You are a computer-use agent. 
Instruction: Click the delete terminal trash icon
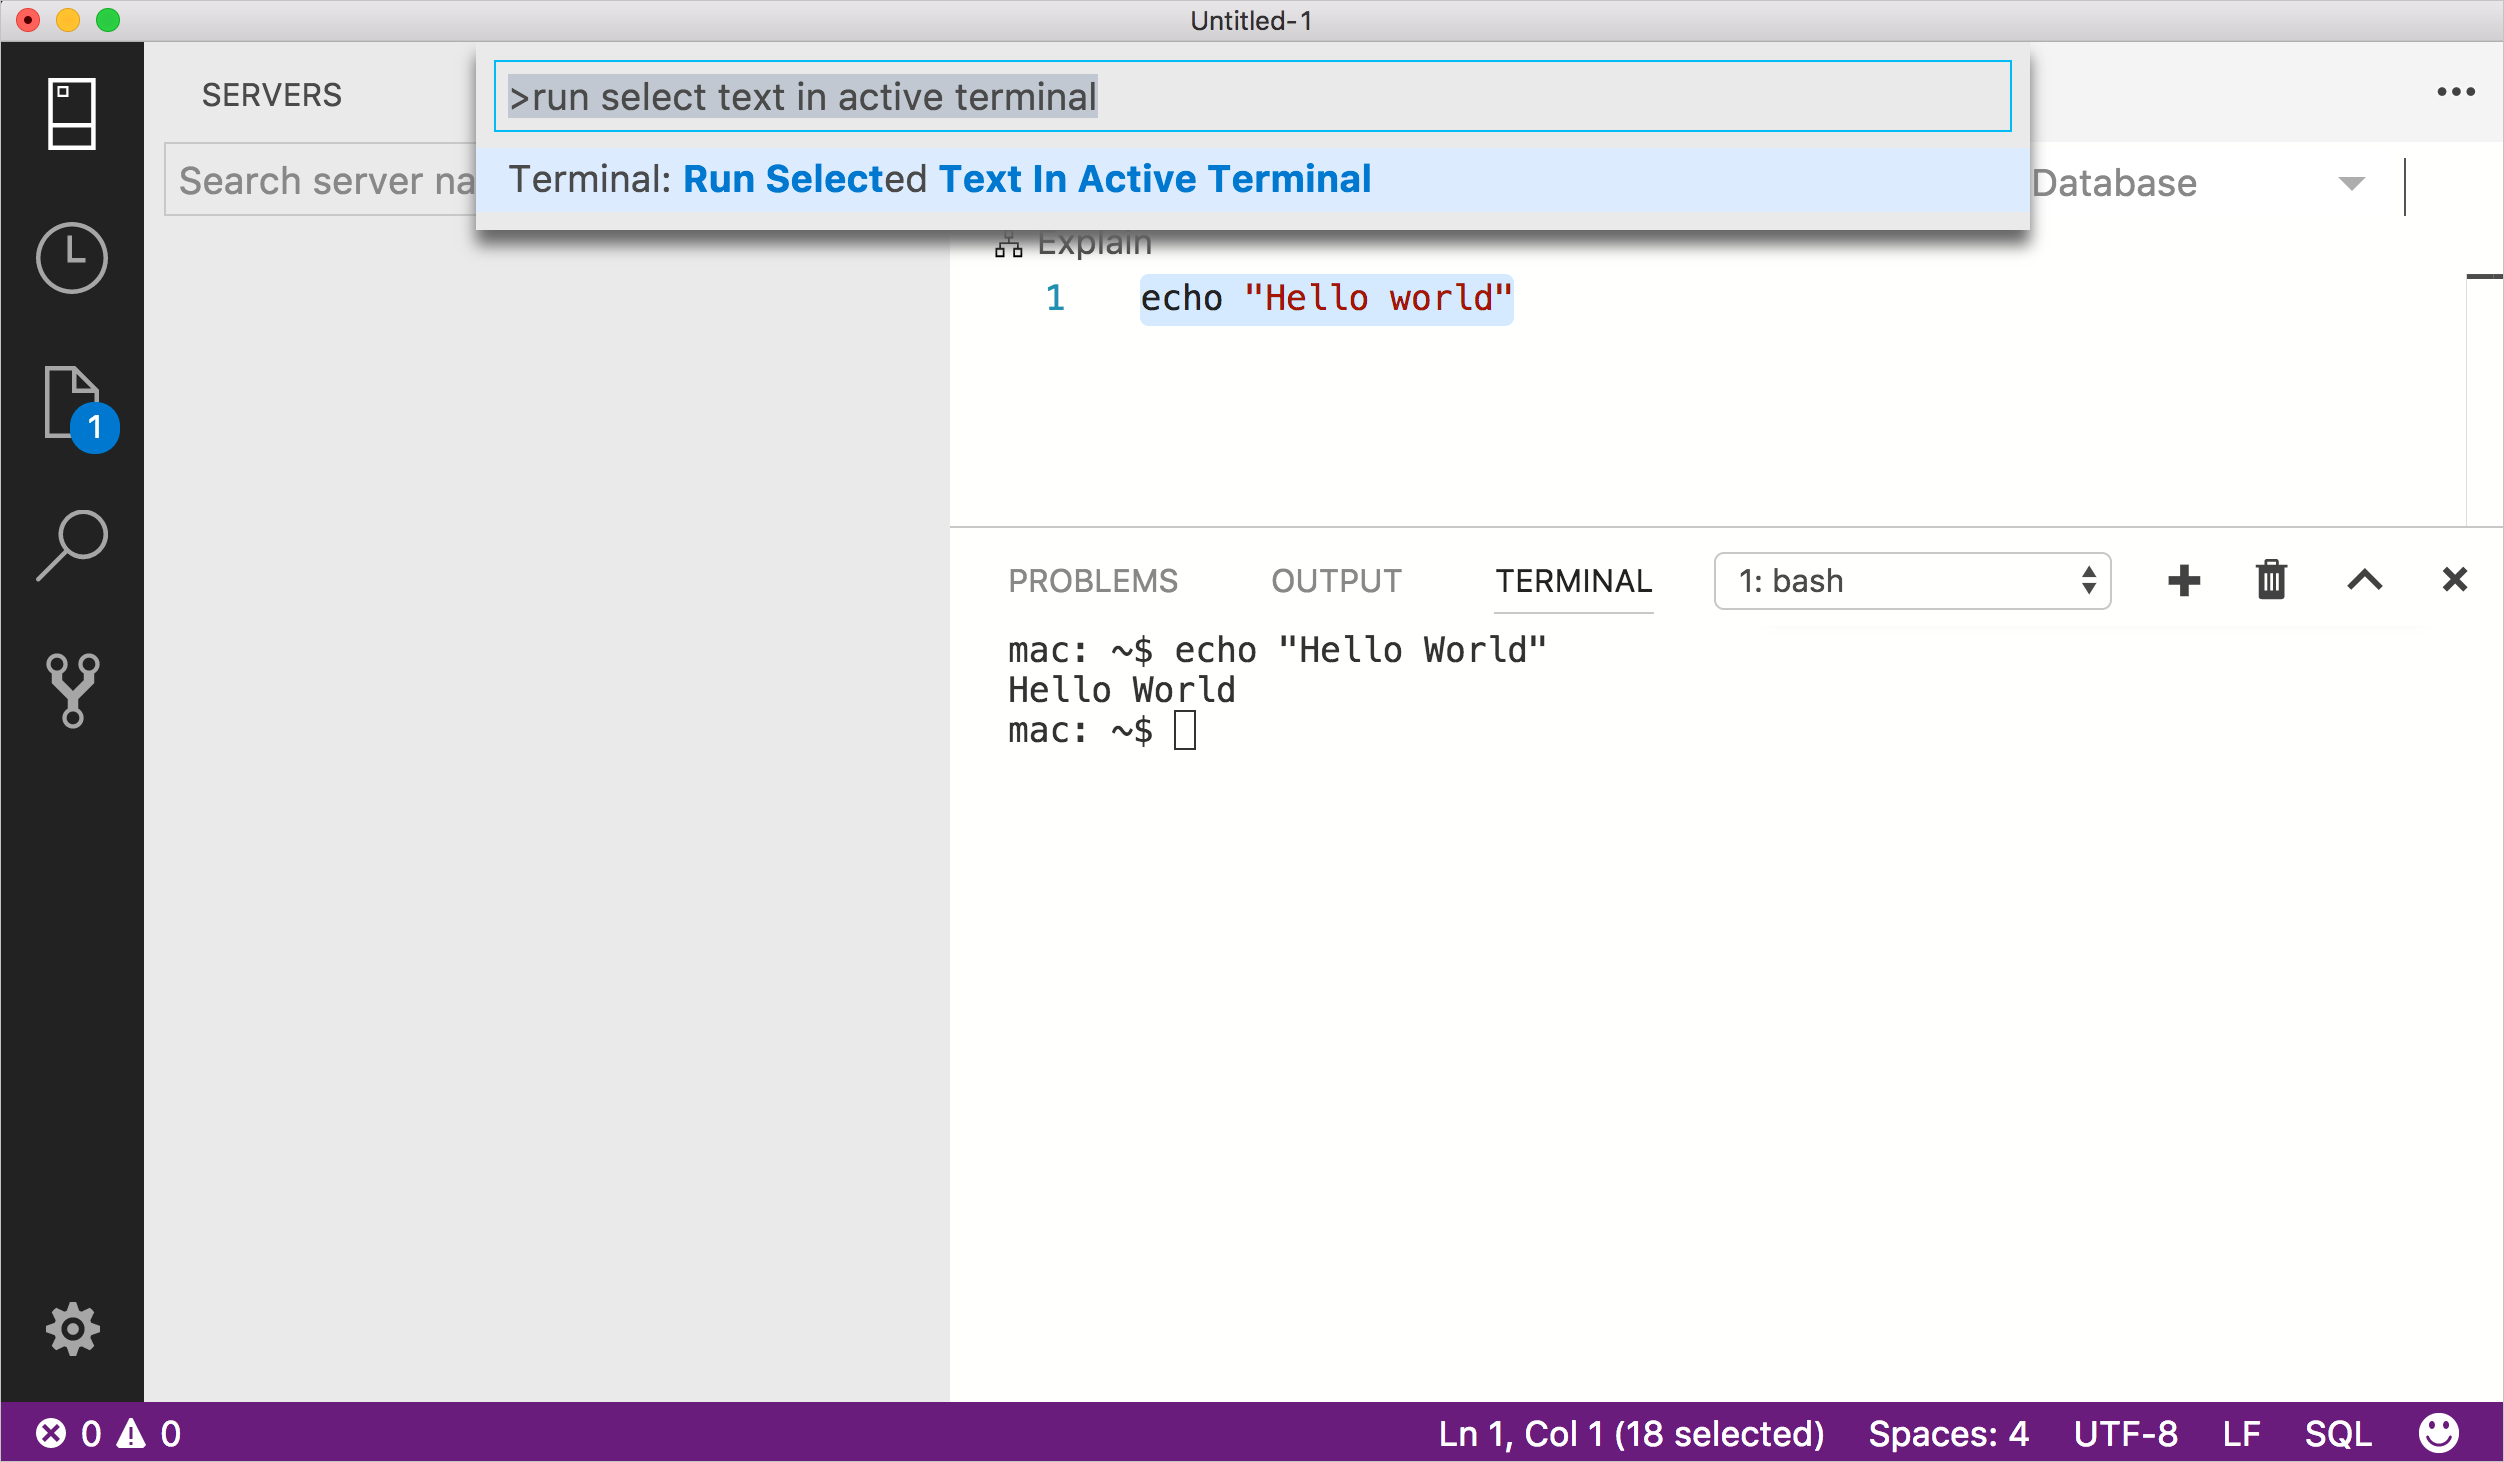2271,578
